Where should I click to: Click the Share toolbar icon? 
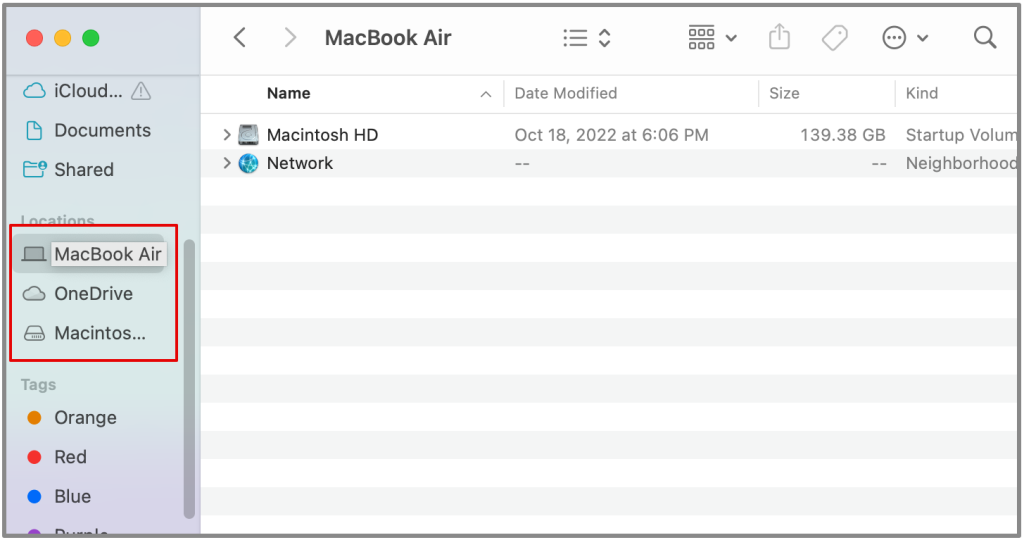click(779, 37)
